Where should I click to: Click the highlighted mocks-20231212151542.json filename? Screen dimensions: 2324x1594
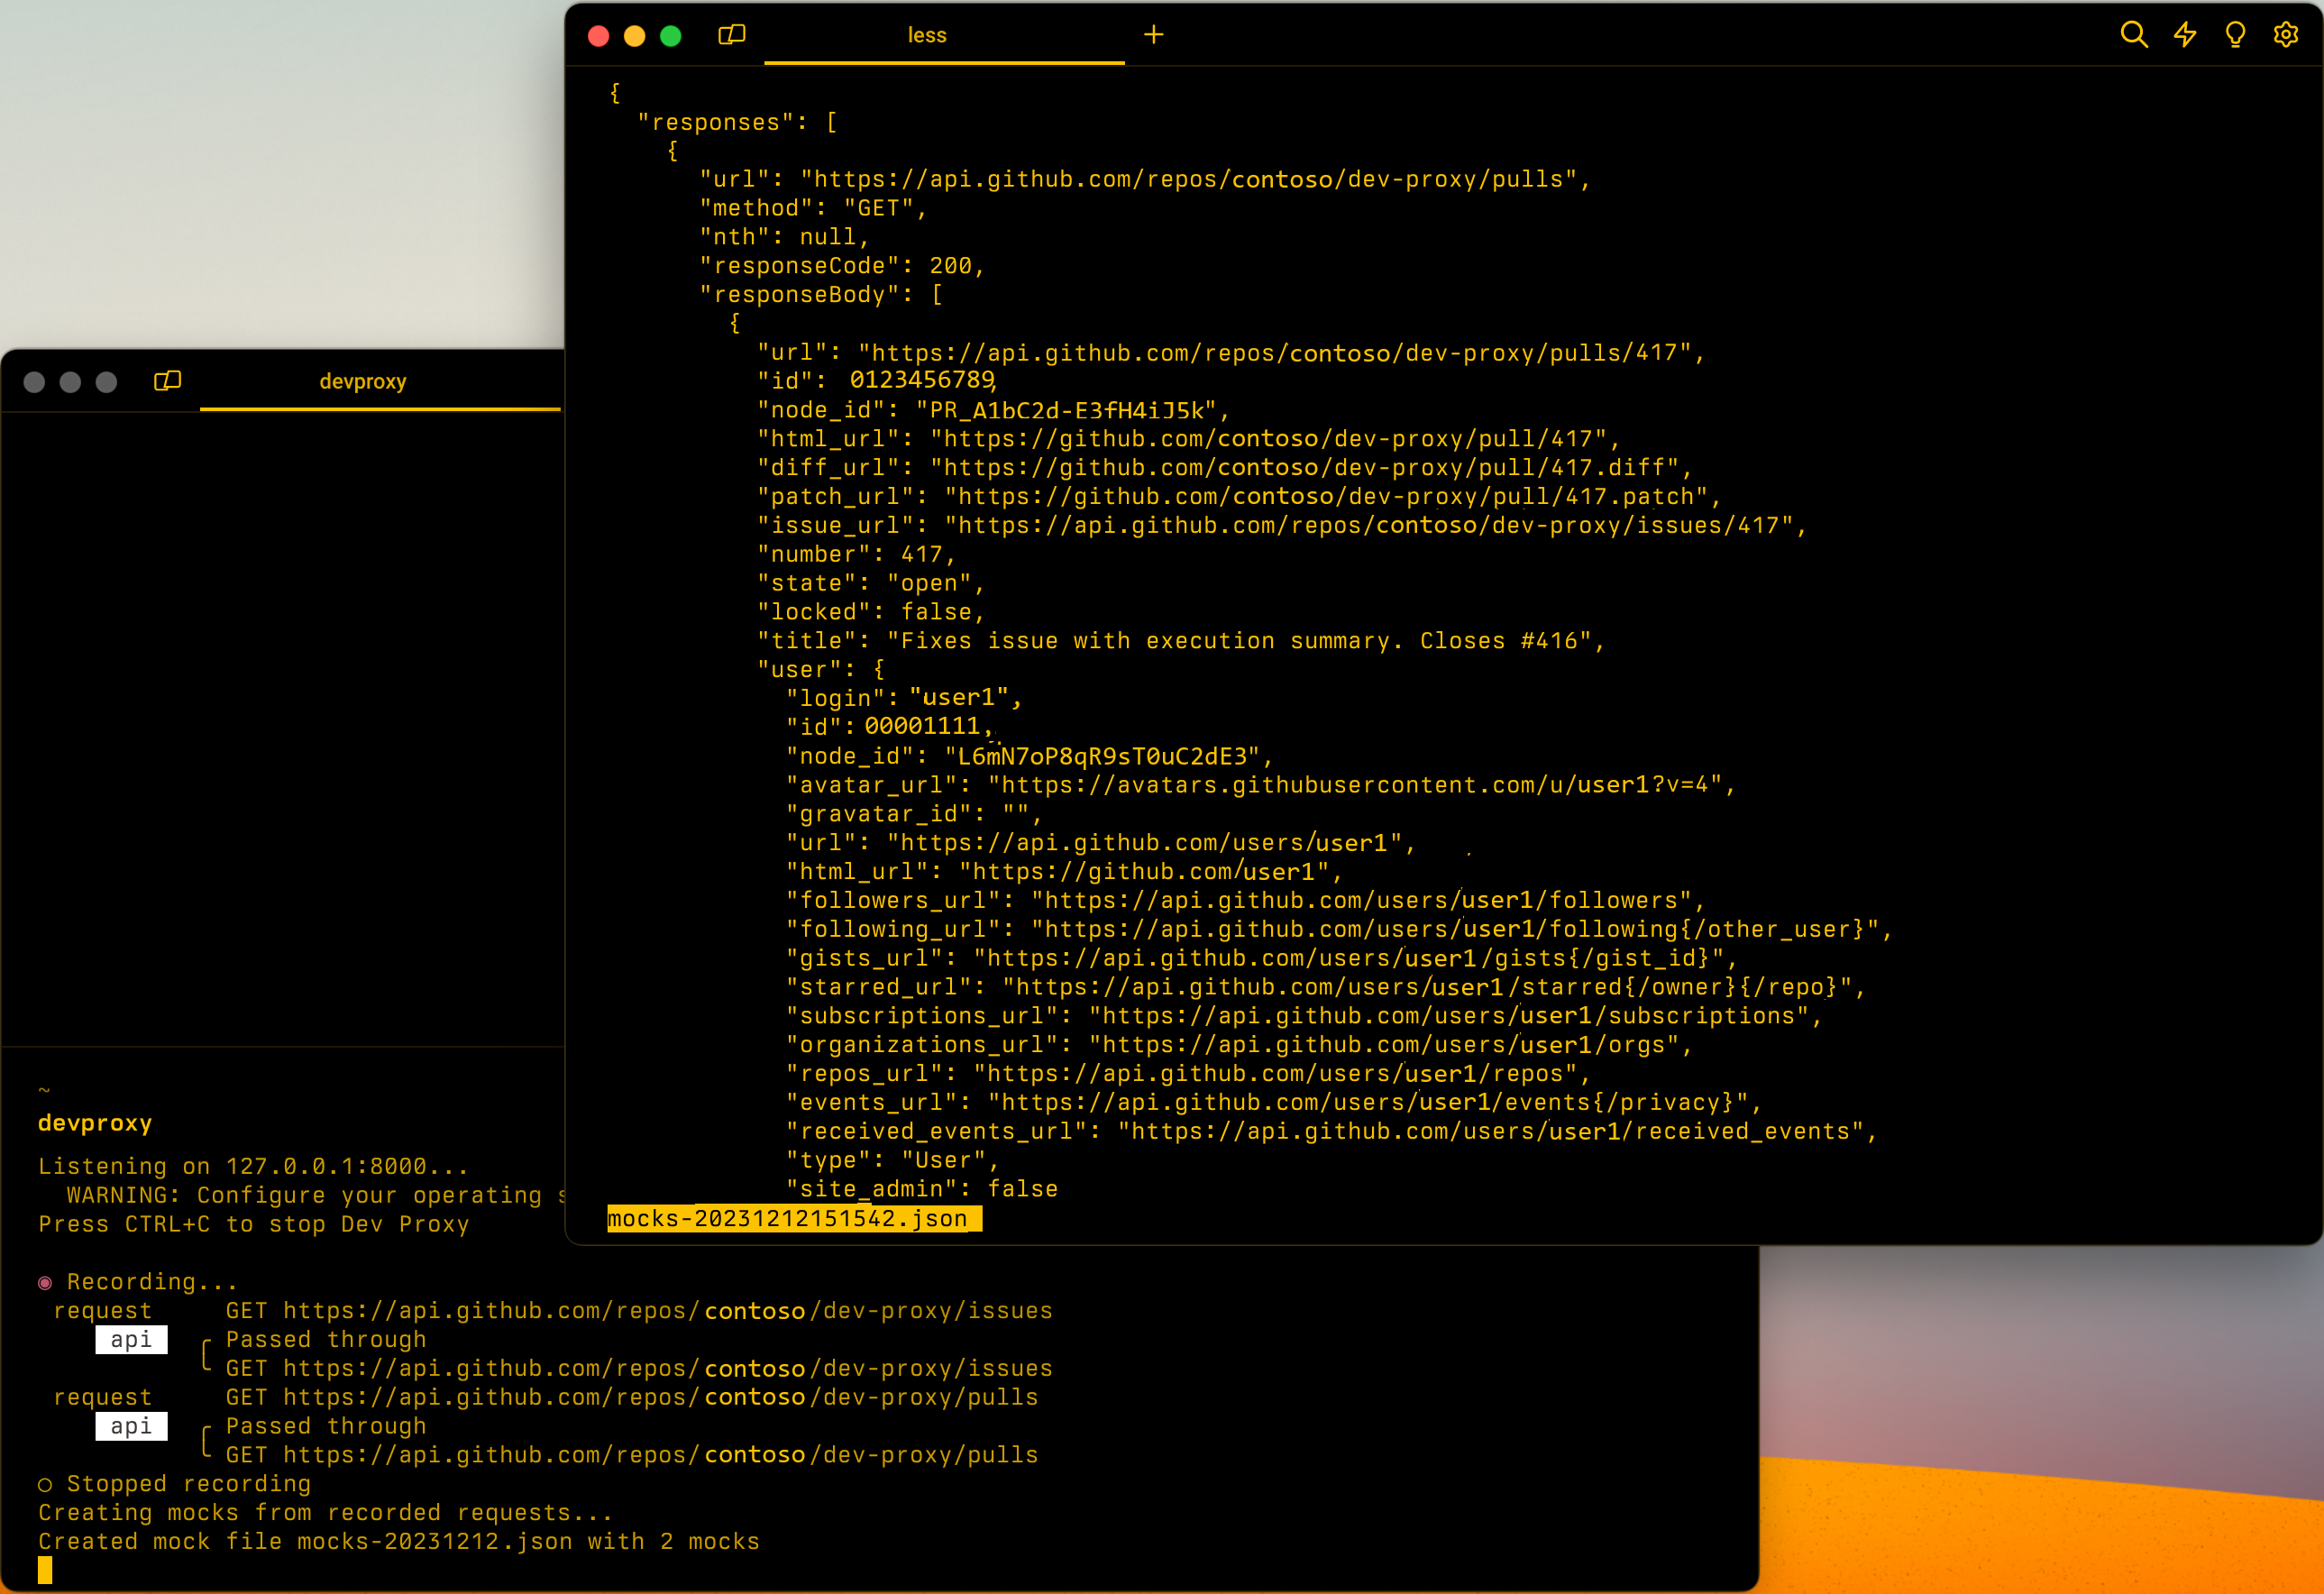pos(788,1218)
